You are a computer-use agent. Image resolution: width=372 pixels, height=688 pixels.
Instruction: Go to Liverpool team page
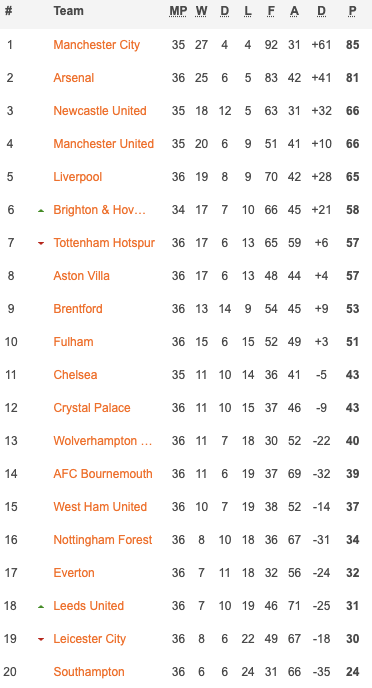click(x=78, y=177)
